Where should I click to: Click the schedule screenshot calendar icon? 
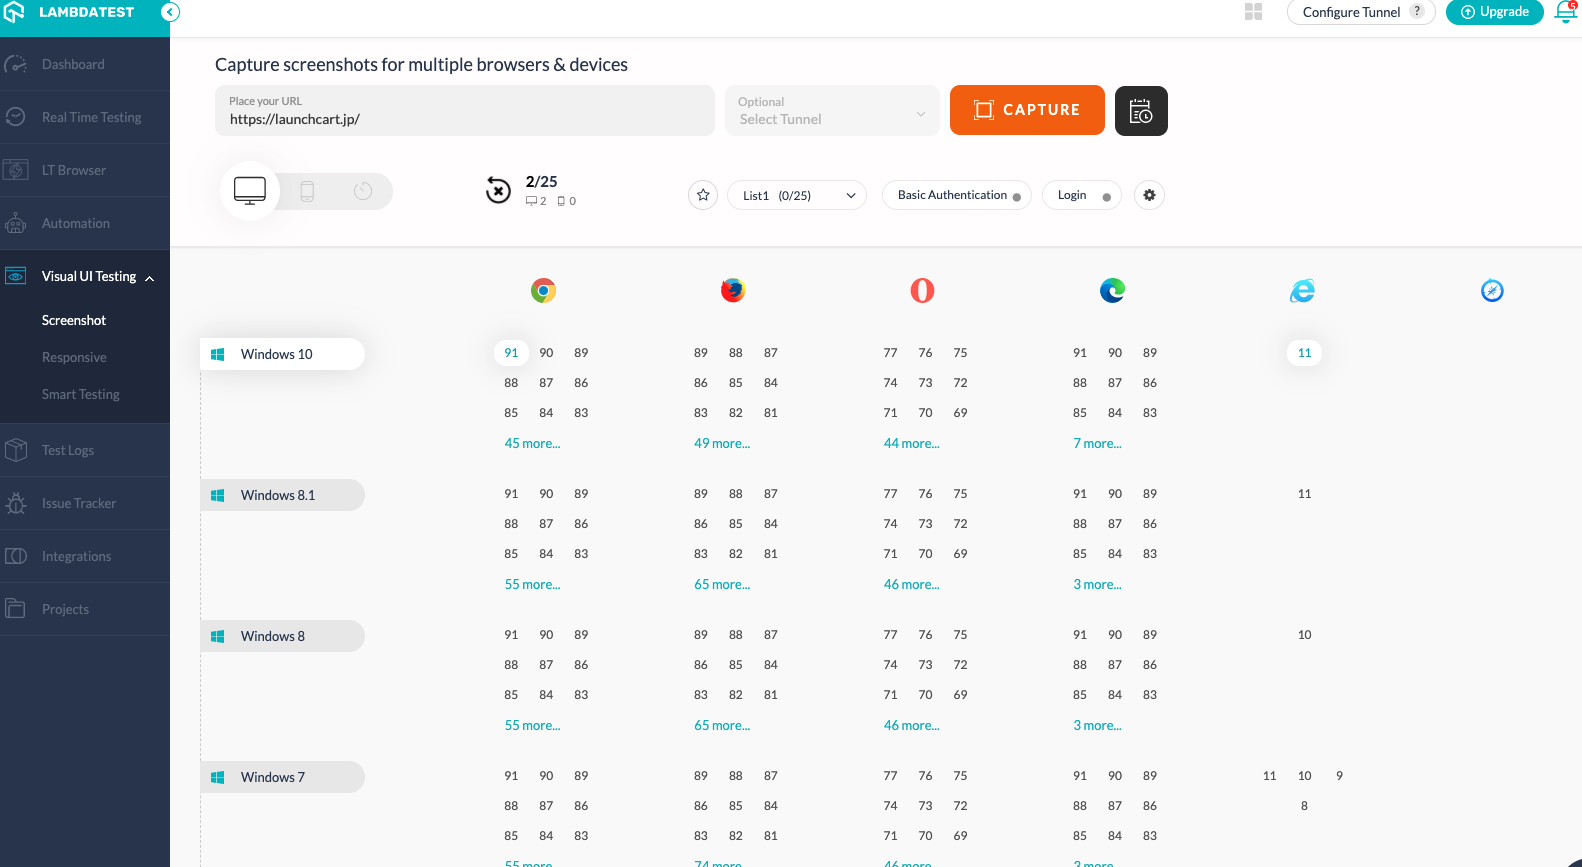point(1141,110)
